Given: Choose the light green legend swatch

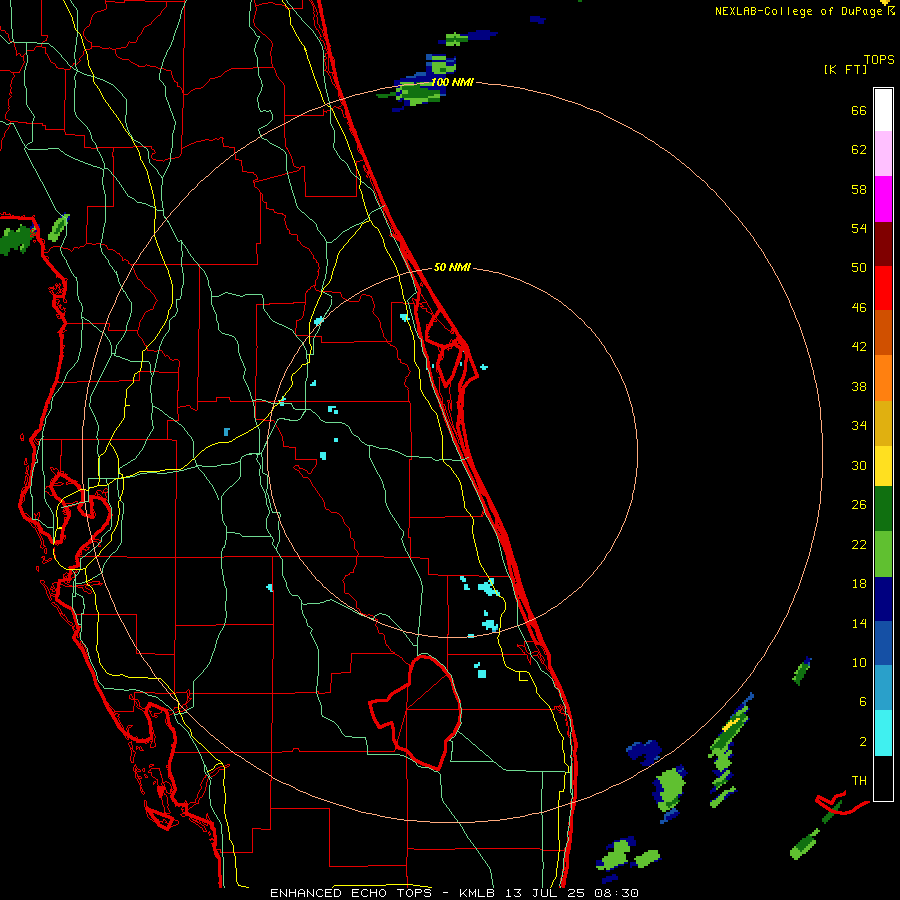Looking at the screenshot, I should coord(883,554).
